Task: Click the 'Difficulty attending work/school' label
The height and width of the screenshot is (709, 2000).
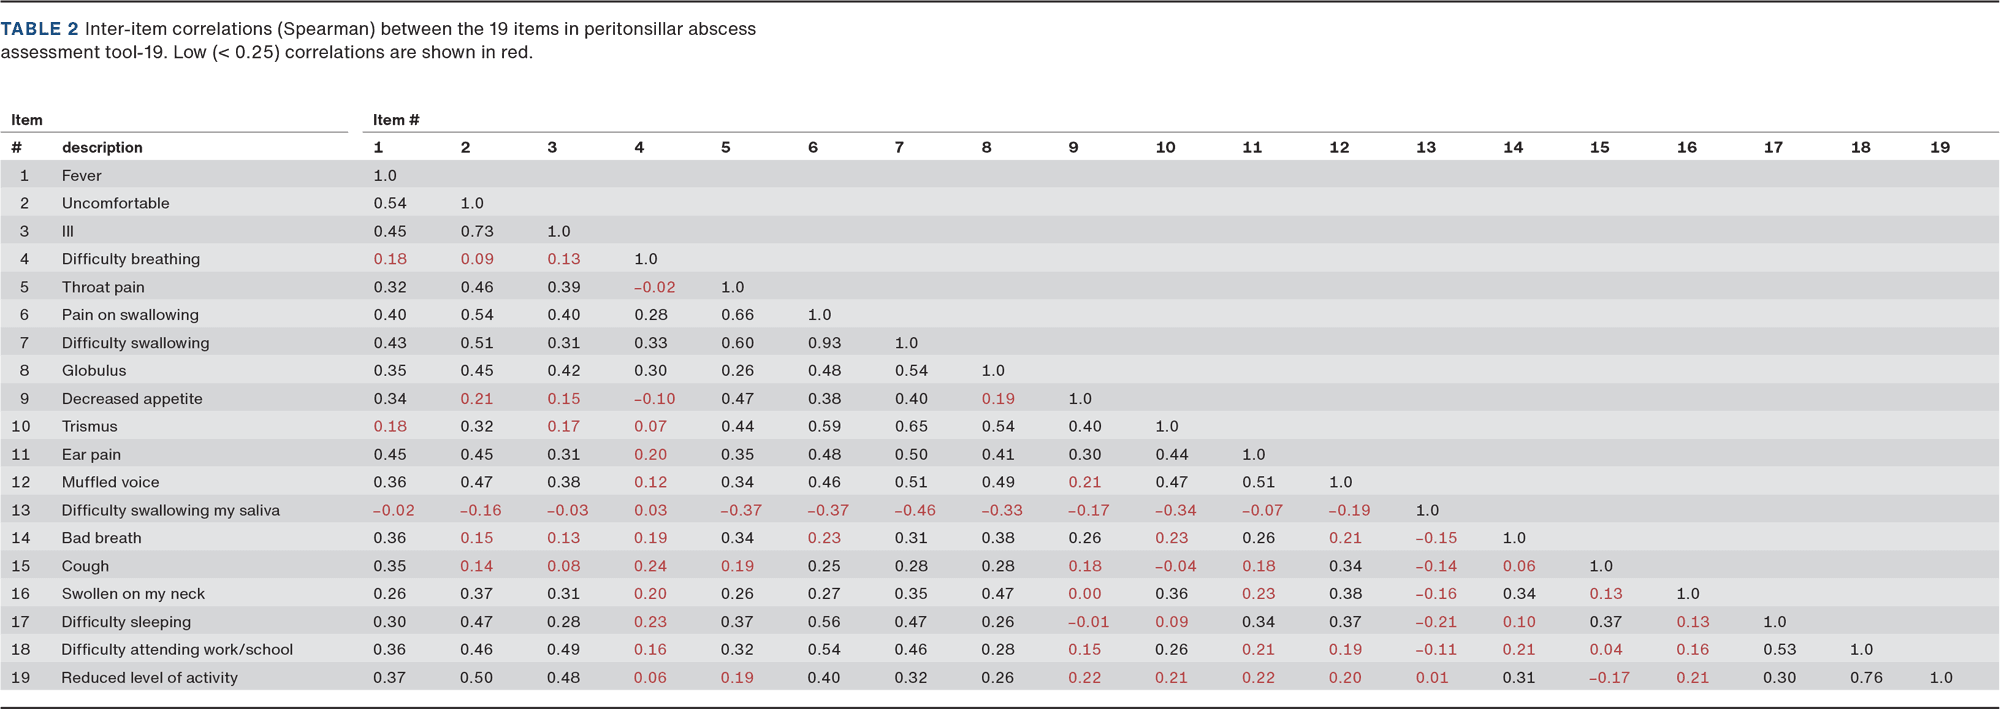Action: (x=177, y=650)
